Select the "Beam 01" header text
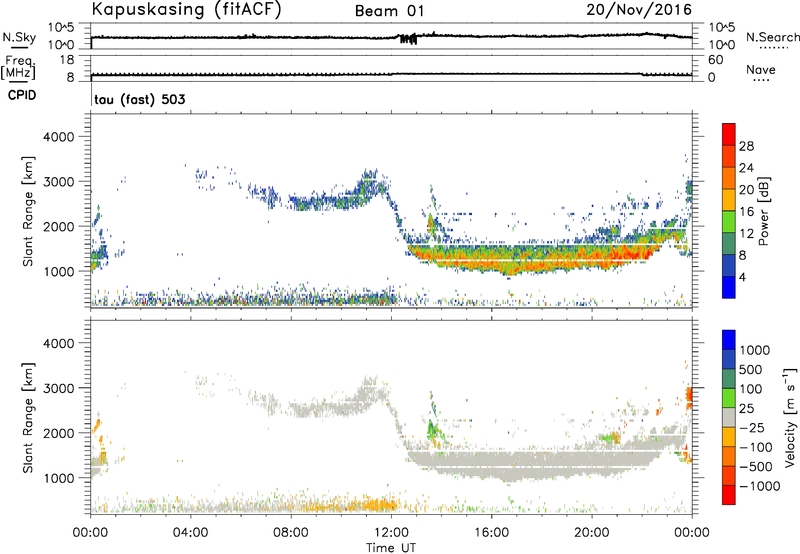800x554 pixels. point(389,11)
